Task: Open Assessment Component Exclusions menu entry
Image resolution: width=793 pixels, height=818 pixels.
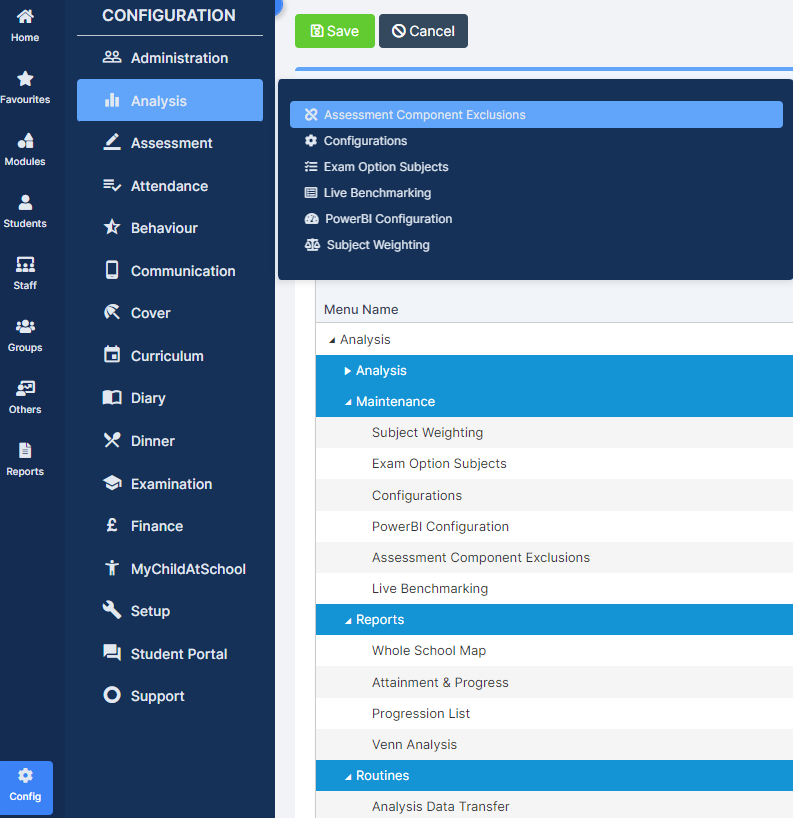Action: (x=536, y=115)
